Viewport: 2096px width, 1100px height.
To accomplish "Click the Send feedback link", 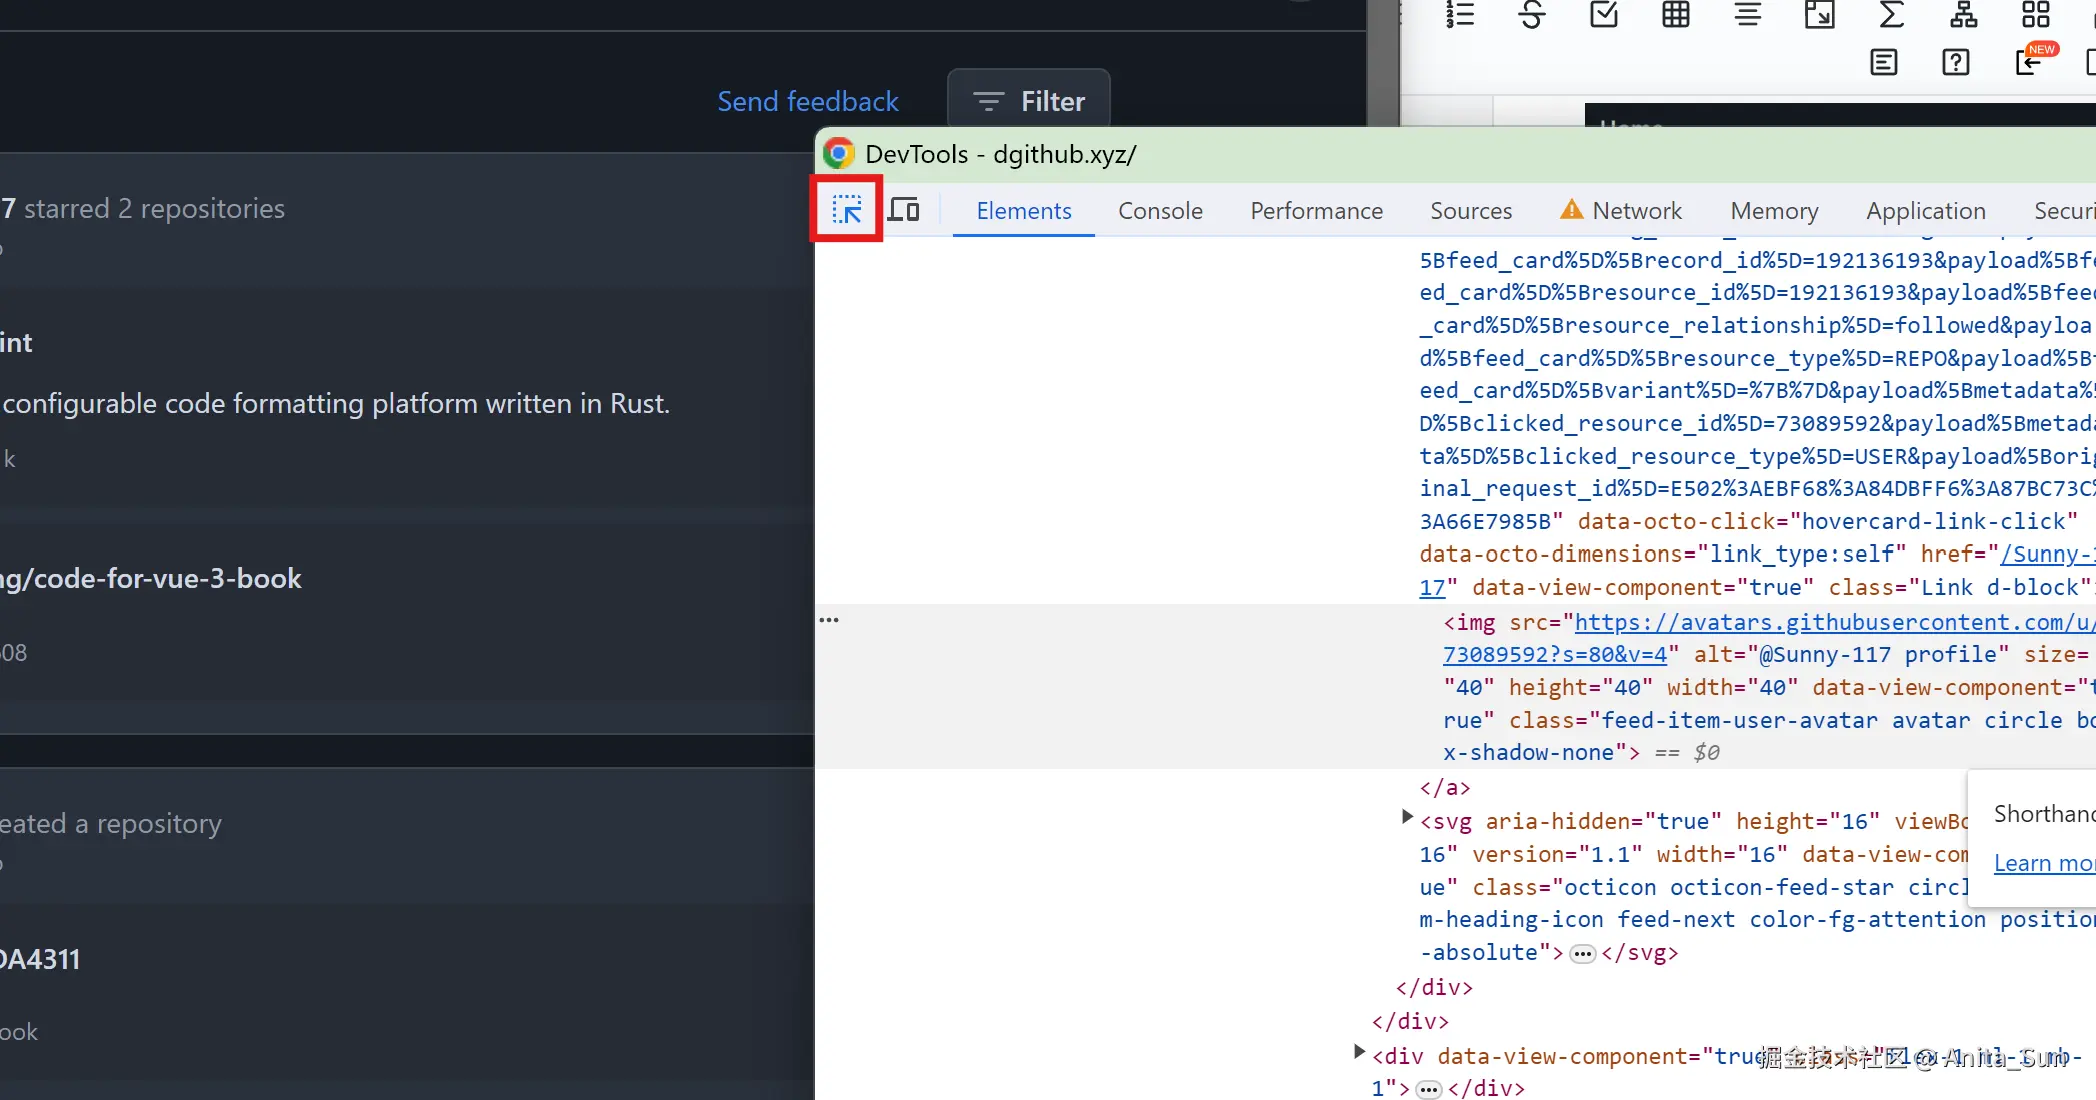I will [808, 101].
